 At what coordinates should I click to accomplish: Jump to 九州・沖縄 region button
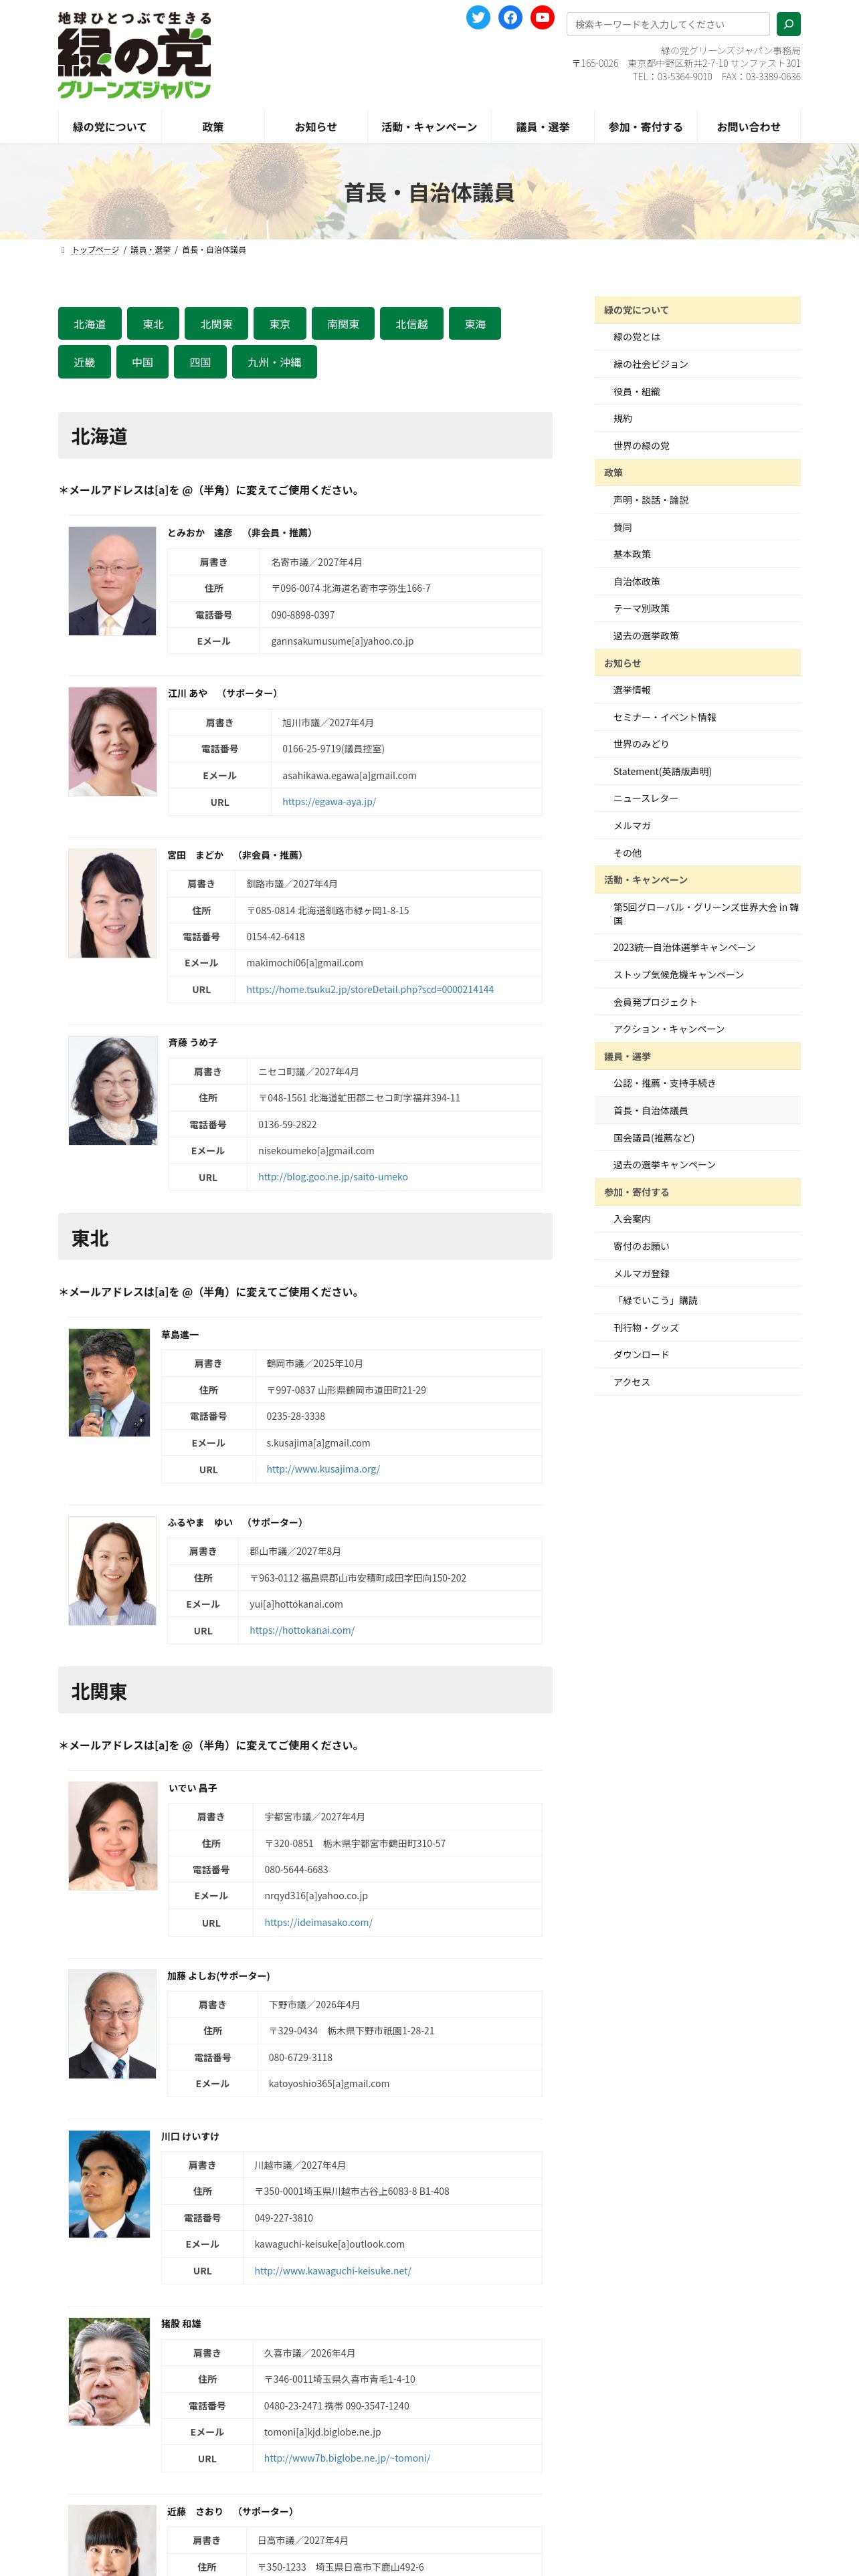point(274,362)
